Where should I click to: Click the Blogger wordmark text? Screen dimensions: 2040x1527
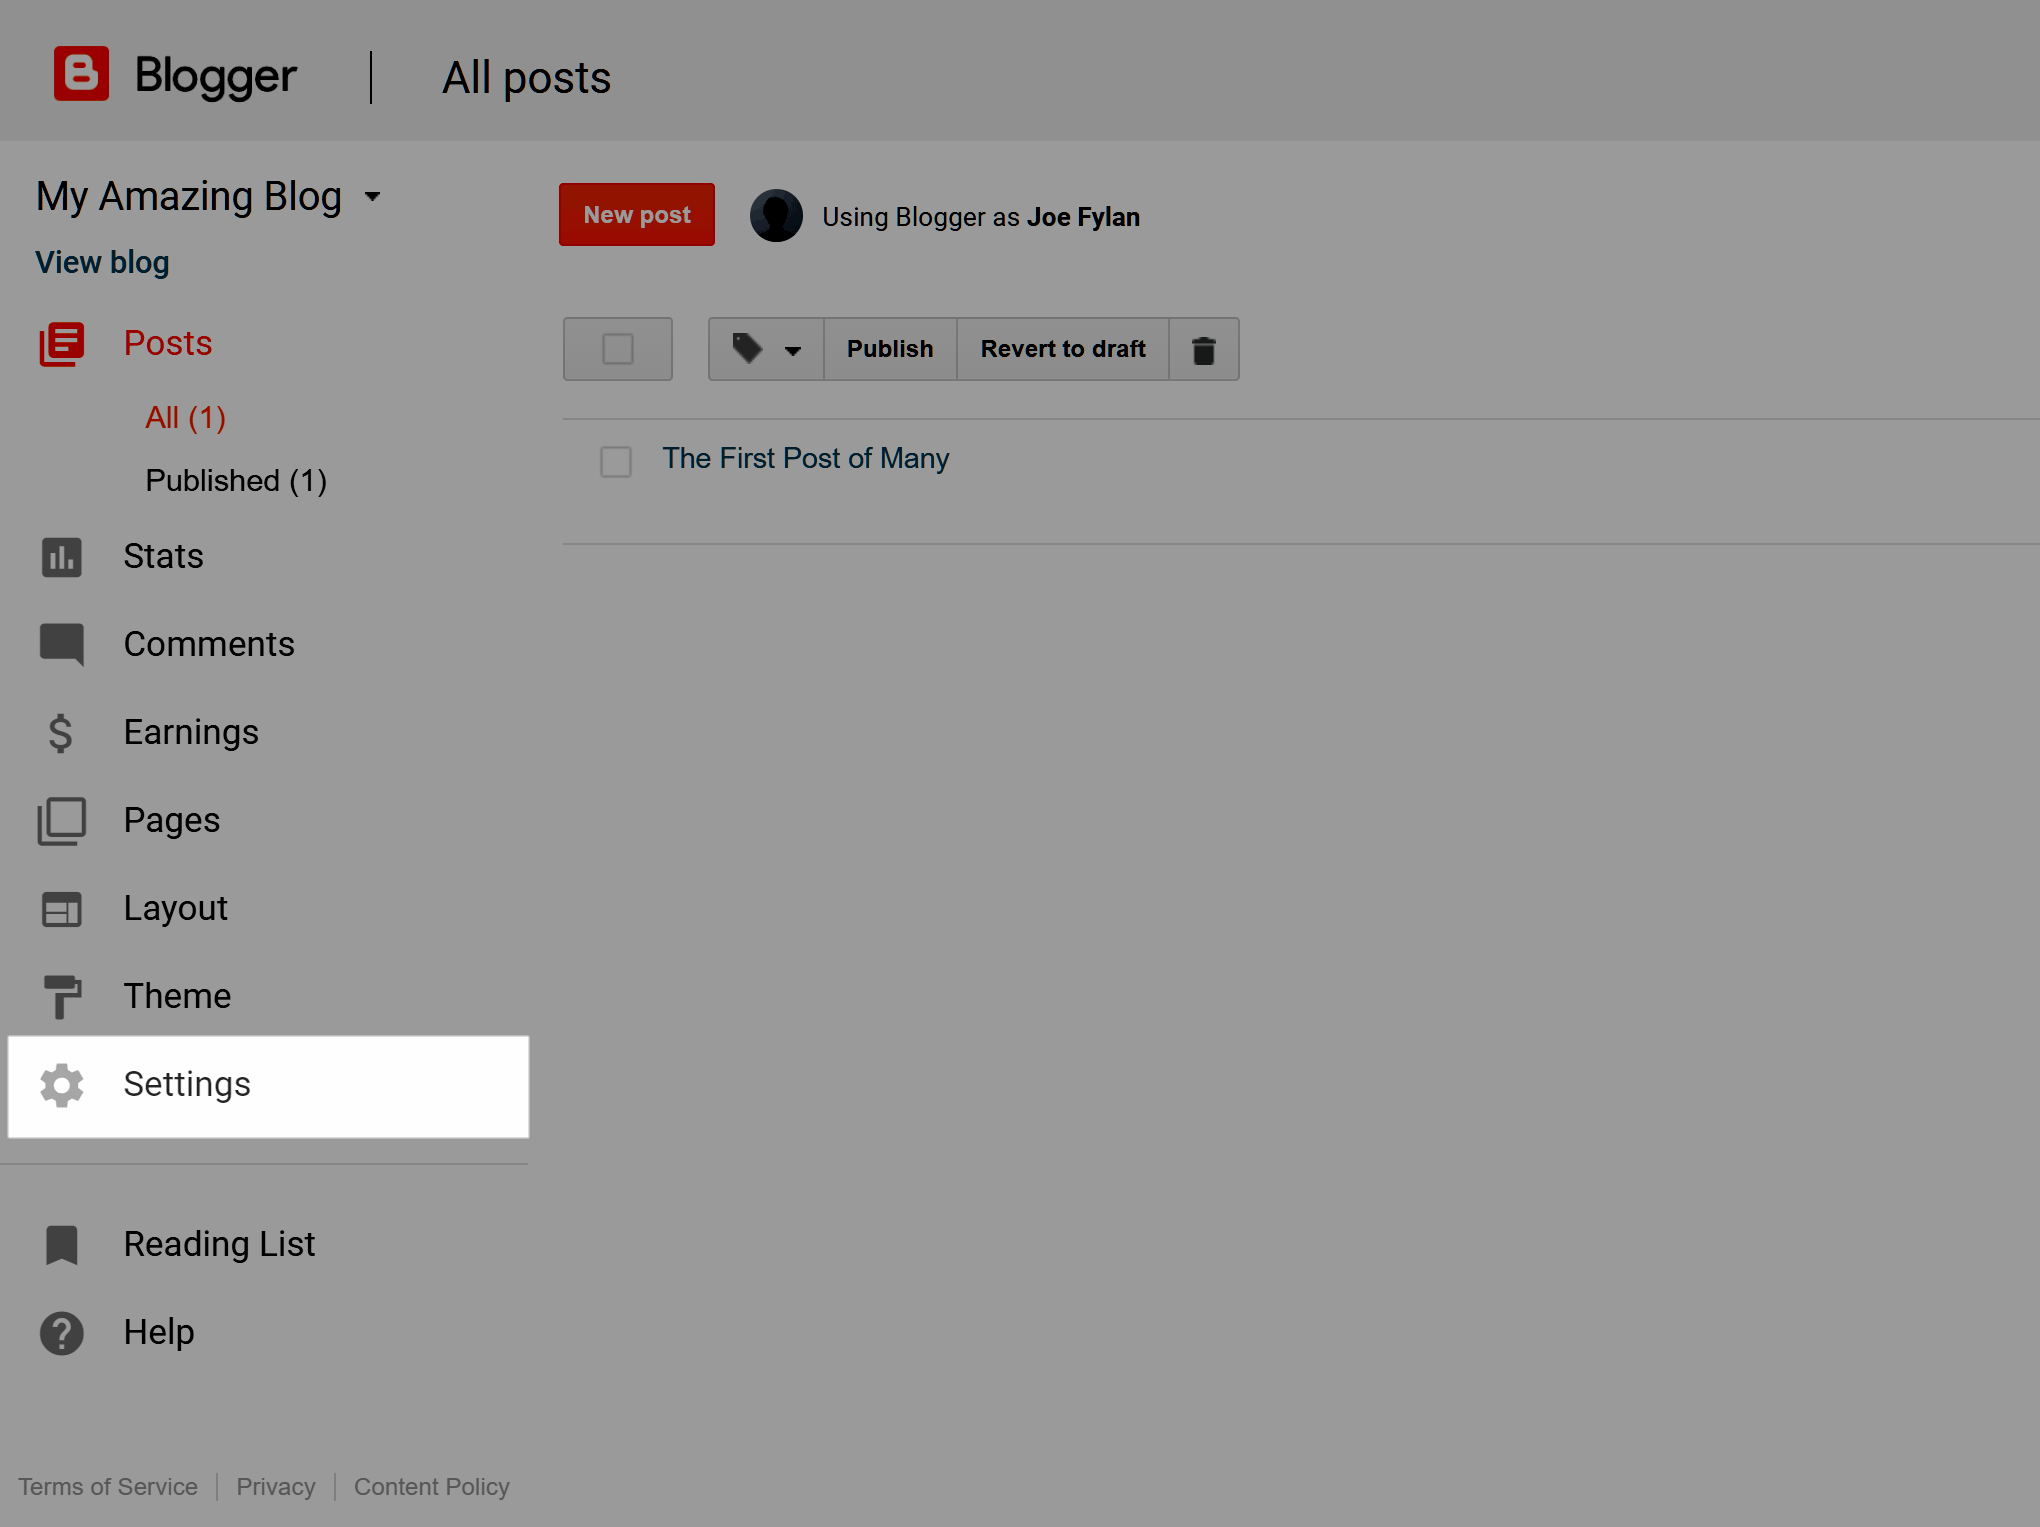tap(216, 76)
